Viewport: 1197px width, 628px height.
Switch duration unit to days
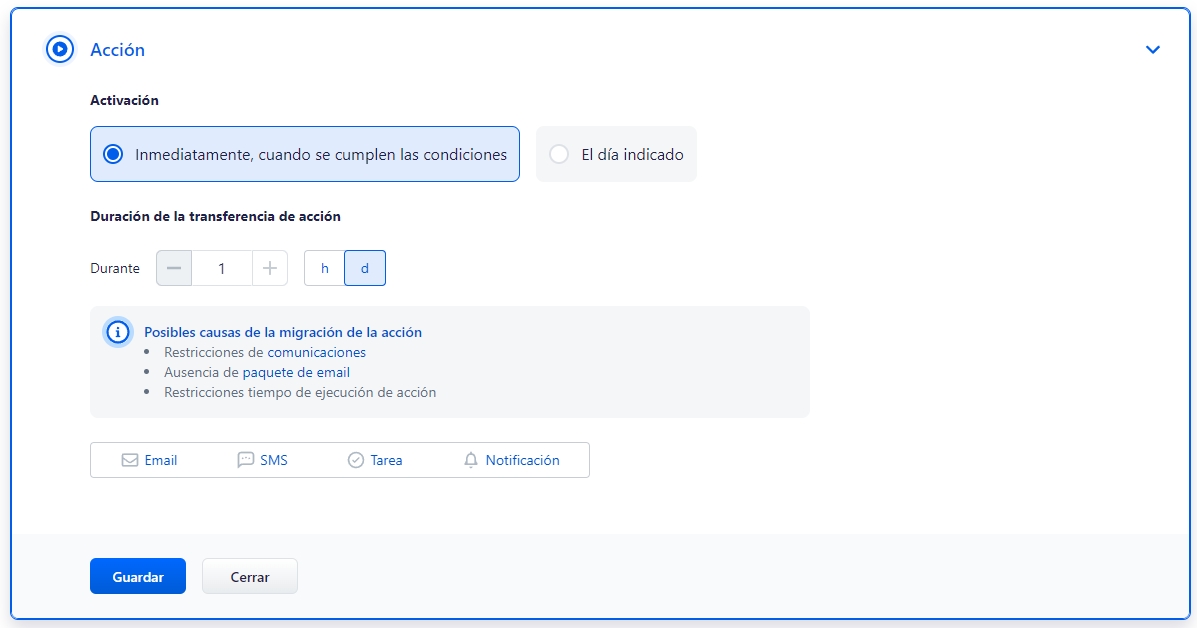(x=365, y=268)
